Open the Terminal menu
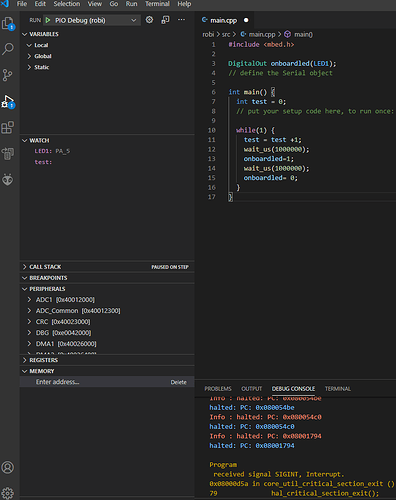 [157, 4]
